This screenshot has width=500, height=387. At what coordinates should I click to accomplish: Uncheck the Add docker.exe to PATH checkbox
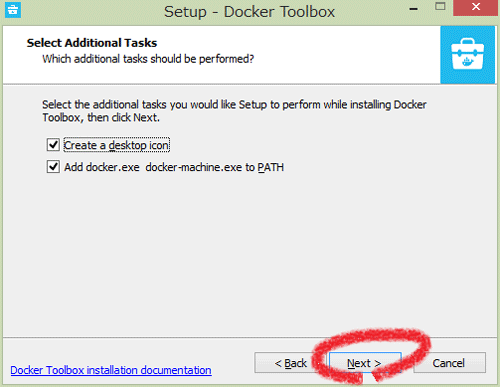tap(53, 167)
